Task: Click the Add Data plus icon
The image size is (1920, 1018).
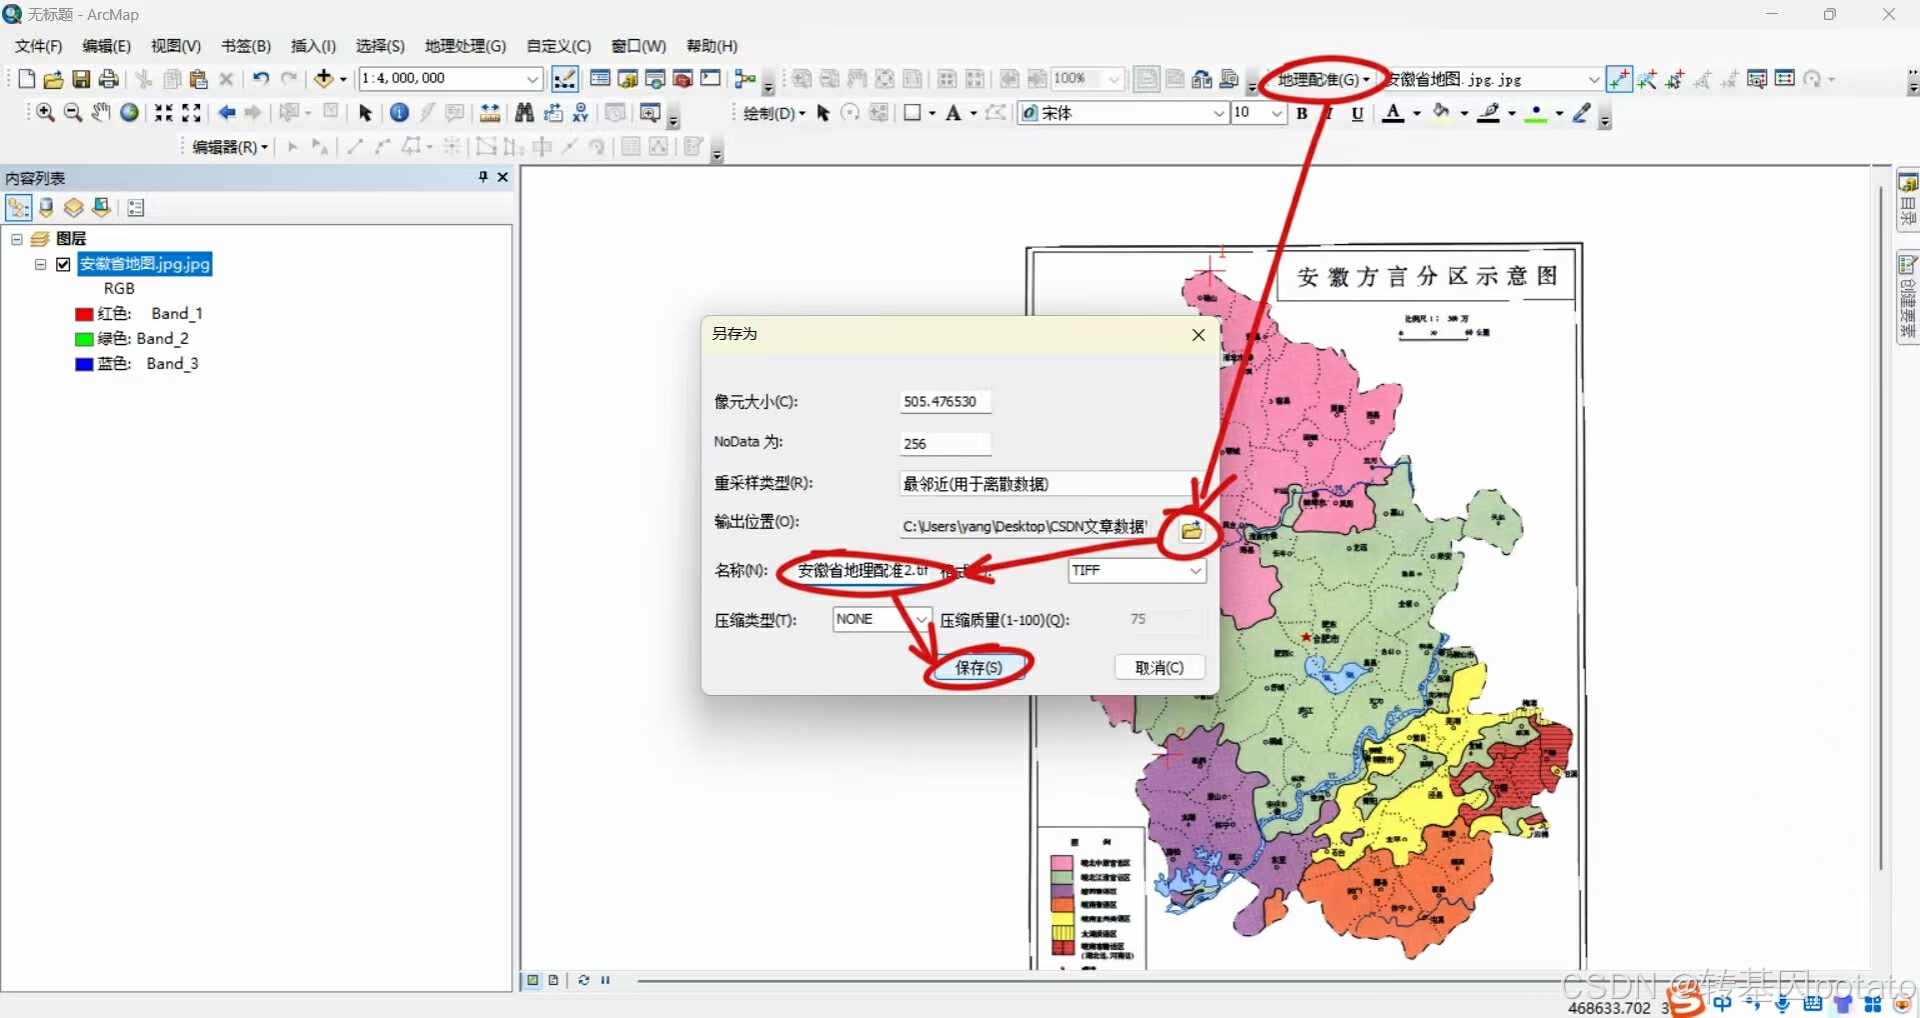Action: tap(324, 79)
